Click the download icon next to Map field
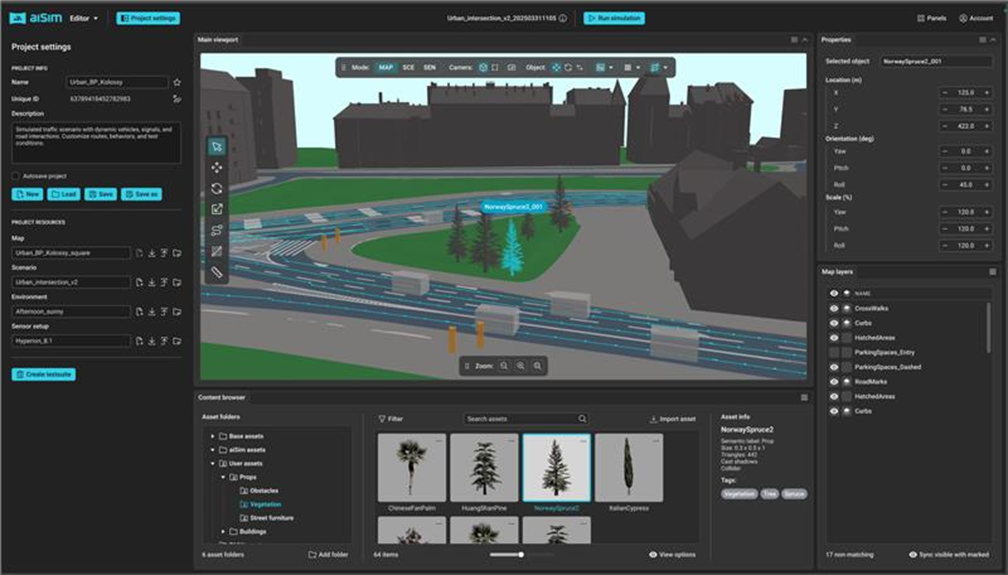The width and height of the screenshot is (1008, 575). [x=152, y=253]
